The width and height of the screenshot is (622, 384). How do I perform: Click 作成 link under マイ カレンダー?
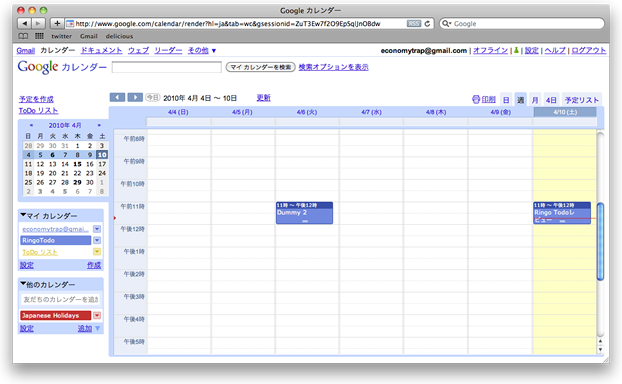pos(94,265)
